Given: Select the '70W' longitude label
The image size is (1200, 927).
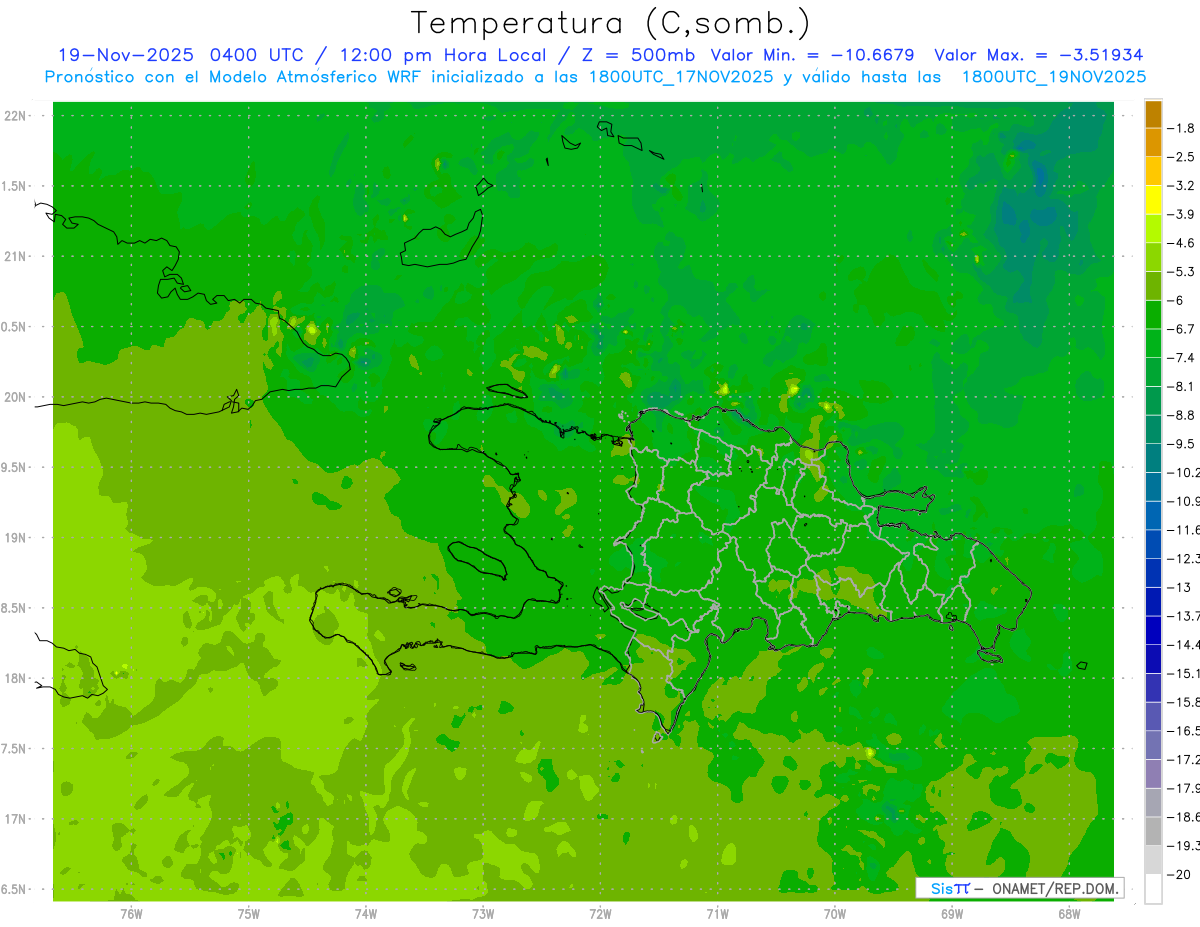Looking at the screenshot, I should 835,913.
